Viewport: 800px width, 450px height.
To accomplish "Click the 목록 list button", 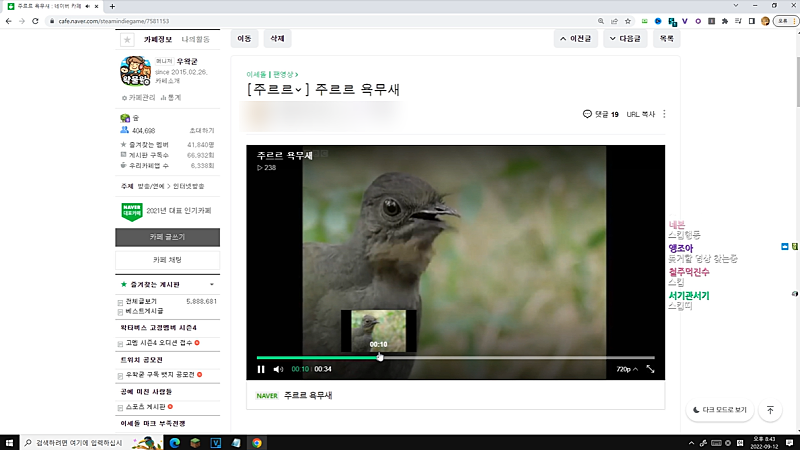I will tap(667, 39).
